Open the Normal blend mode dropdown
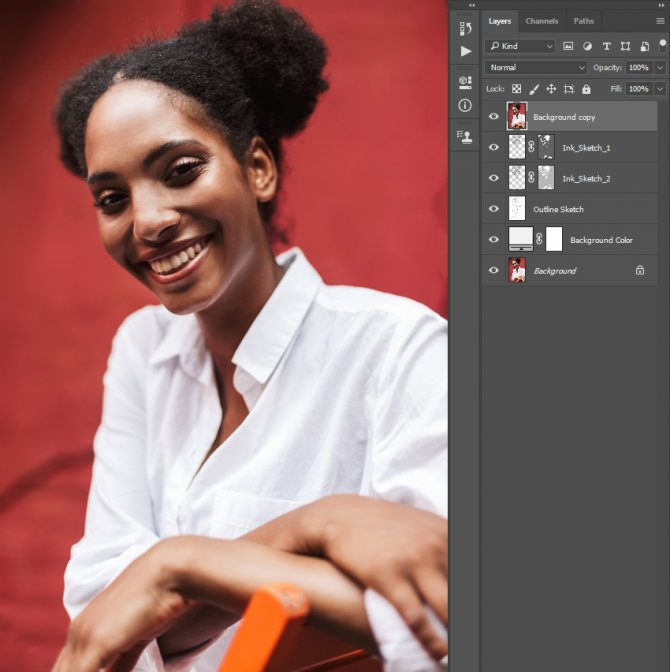The image size is (670, 672). tap(536, 68)
